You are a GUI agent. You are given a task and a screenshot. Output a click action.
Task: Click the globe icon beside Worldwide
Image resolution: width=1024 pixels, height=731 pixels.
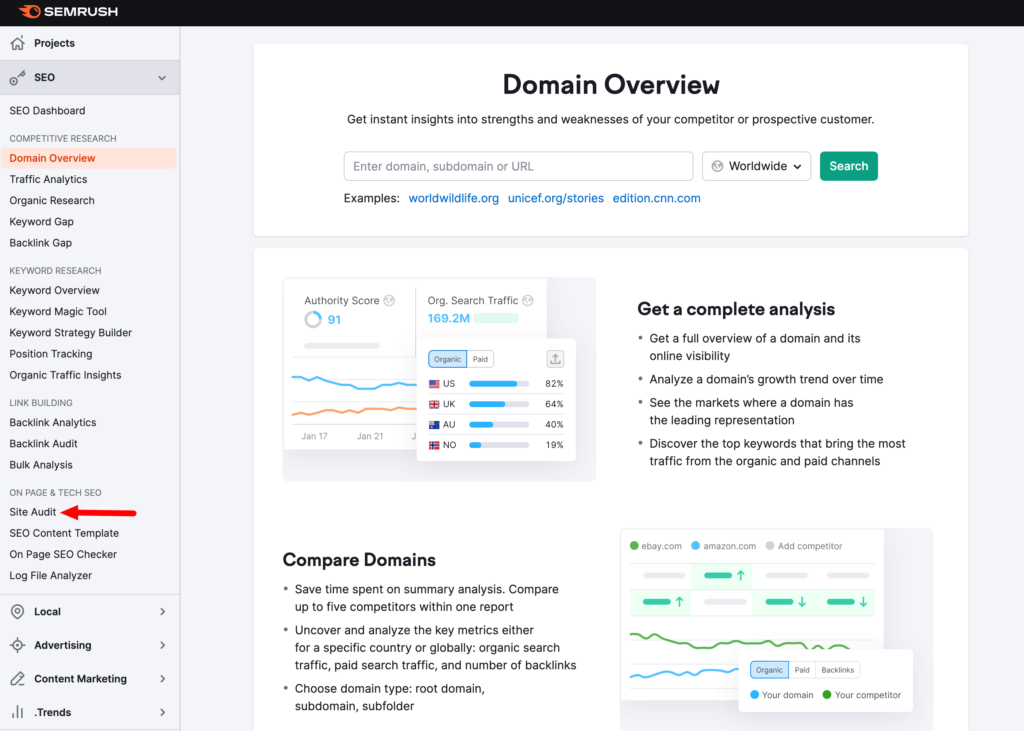click(x=717, y=166)
